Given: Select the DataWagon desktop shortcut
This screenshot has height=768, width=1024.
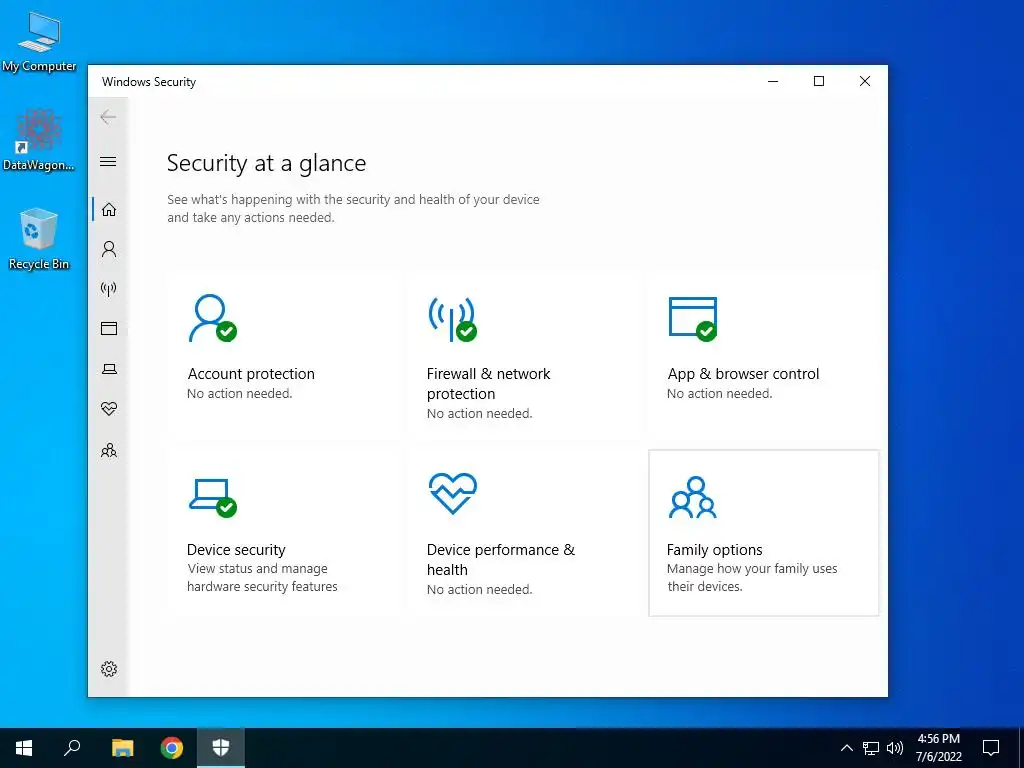Looking at the screenshot, I should click(39, 140).
